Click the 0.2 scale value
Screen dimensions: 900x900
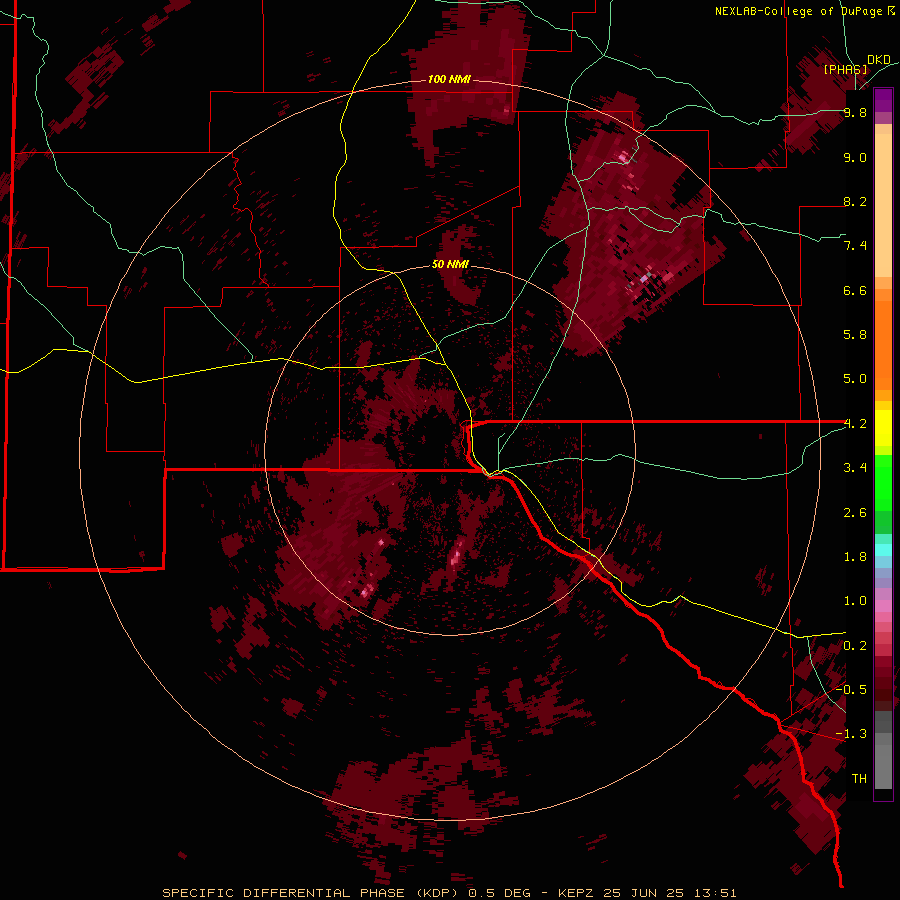click(855, 646)
